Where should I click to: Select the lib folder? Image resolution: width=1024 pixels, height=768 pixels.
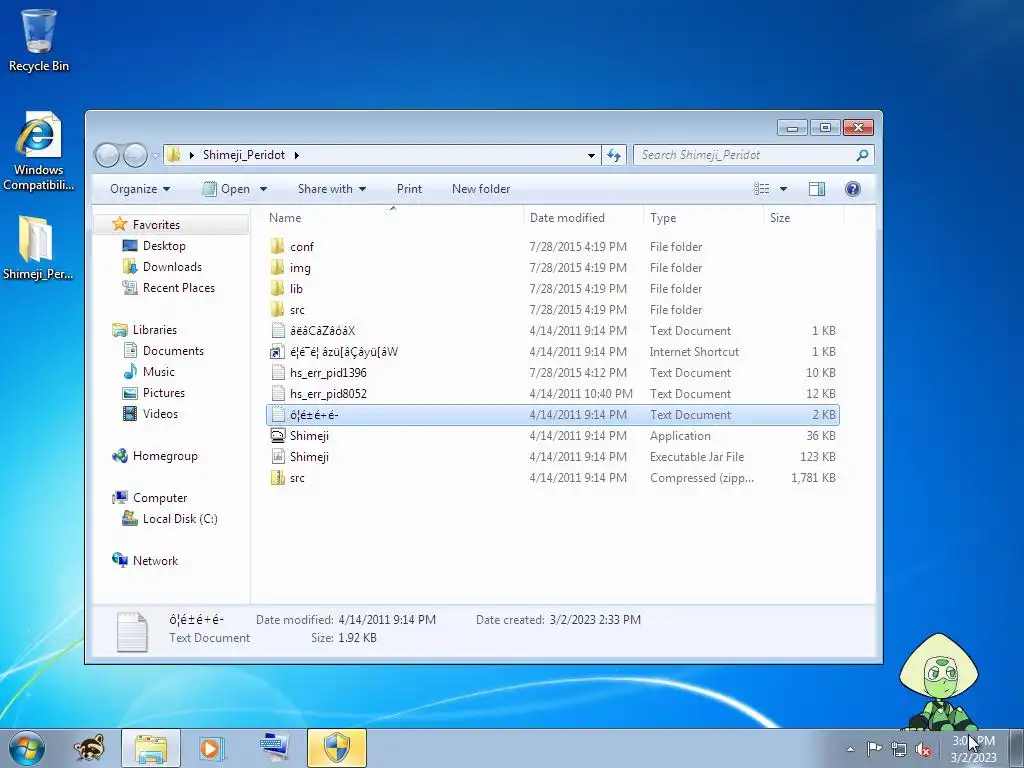[552, 289]
